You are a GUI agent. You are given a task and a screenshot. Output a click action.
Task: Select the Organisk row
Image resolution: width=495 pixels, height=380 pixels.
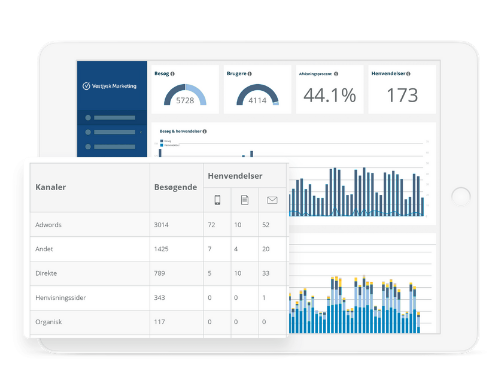(x=158, y=322)
